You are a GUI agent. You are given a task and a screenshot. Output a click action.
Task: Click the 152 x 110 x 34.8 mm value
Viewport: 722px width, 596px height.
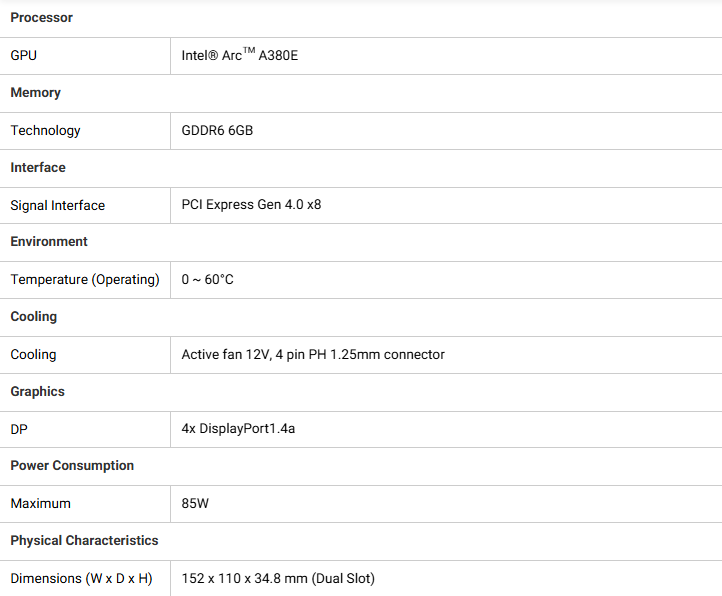(278, 579)
